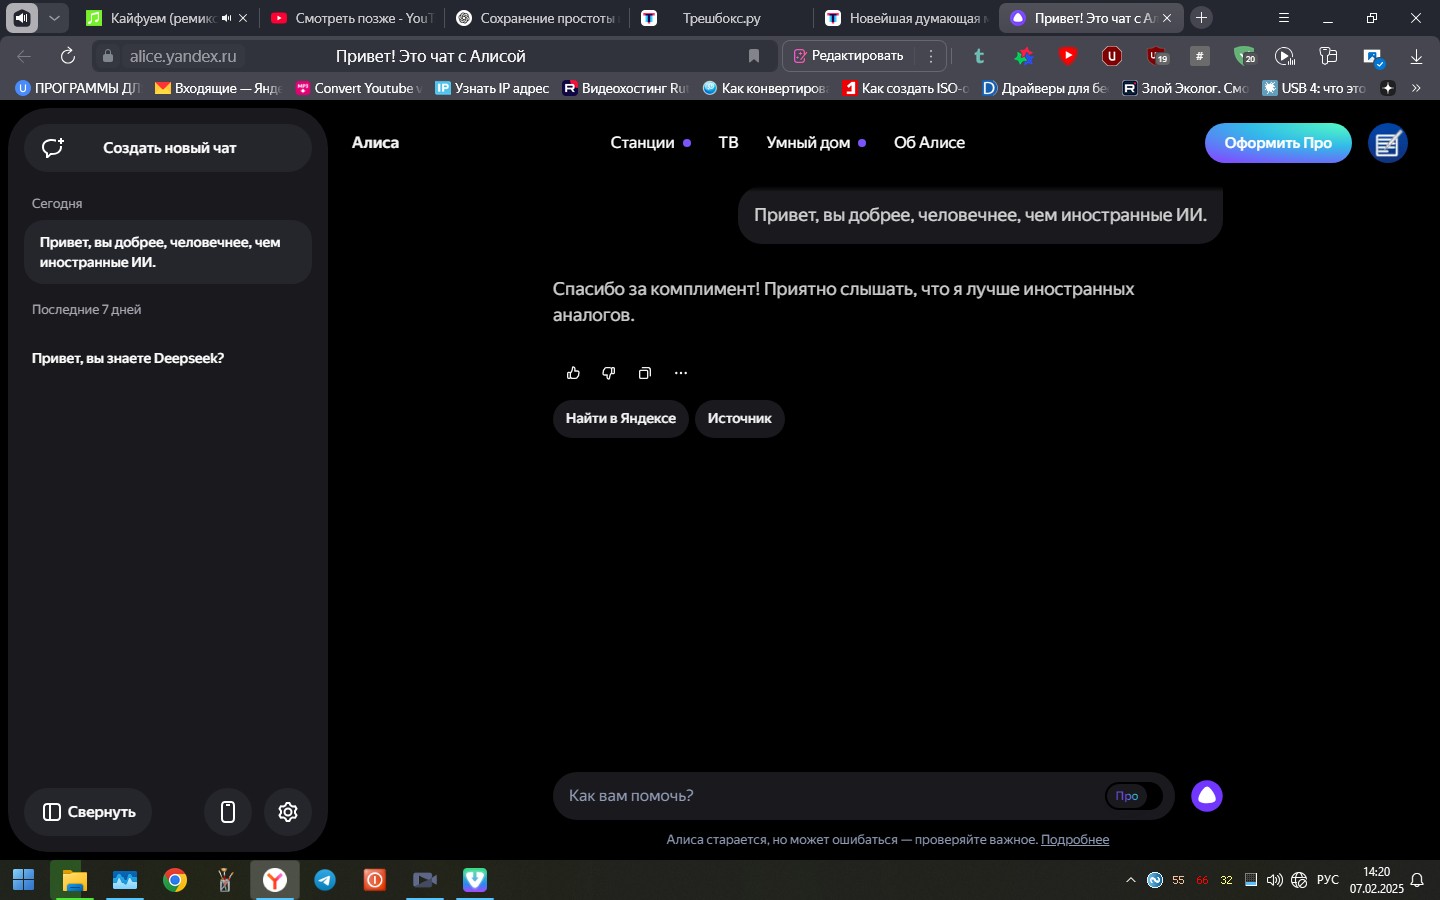1440x900 pixels.
Task: Click Найти в Яндексе button
Action: 621,418
